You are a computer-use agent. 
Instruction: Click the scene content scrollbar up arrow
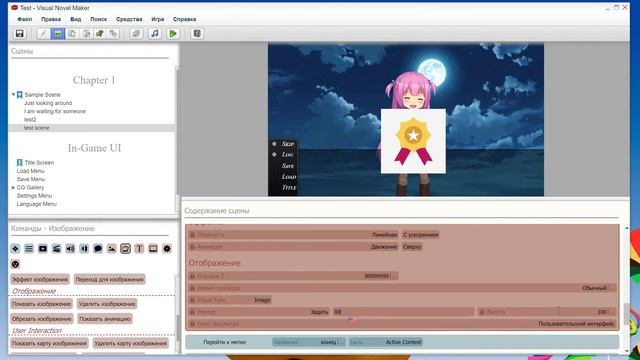click(x=627, y=228)
